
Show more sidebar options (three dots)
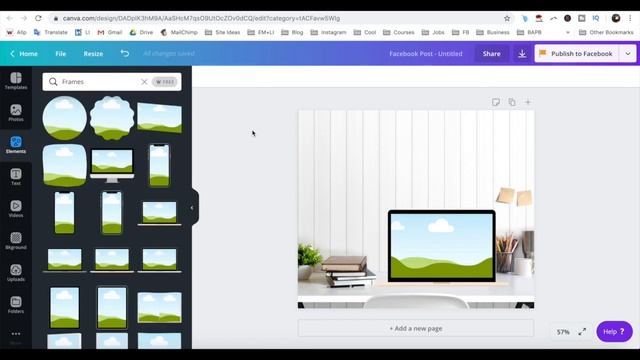pyautogui.click(x=16, y=334)
